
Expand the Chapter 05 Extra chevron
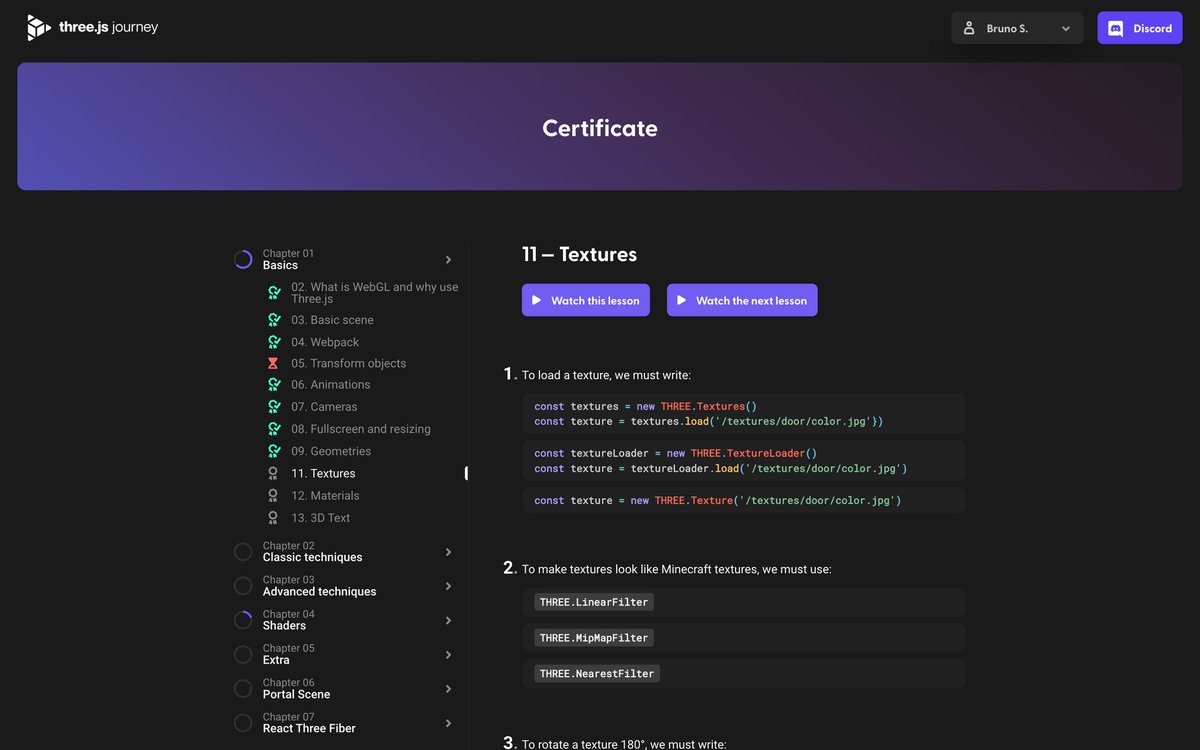[x=448, y=655]
